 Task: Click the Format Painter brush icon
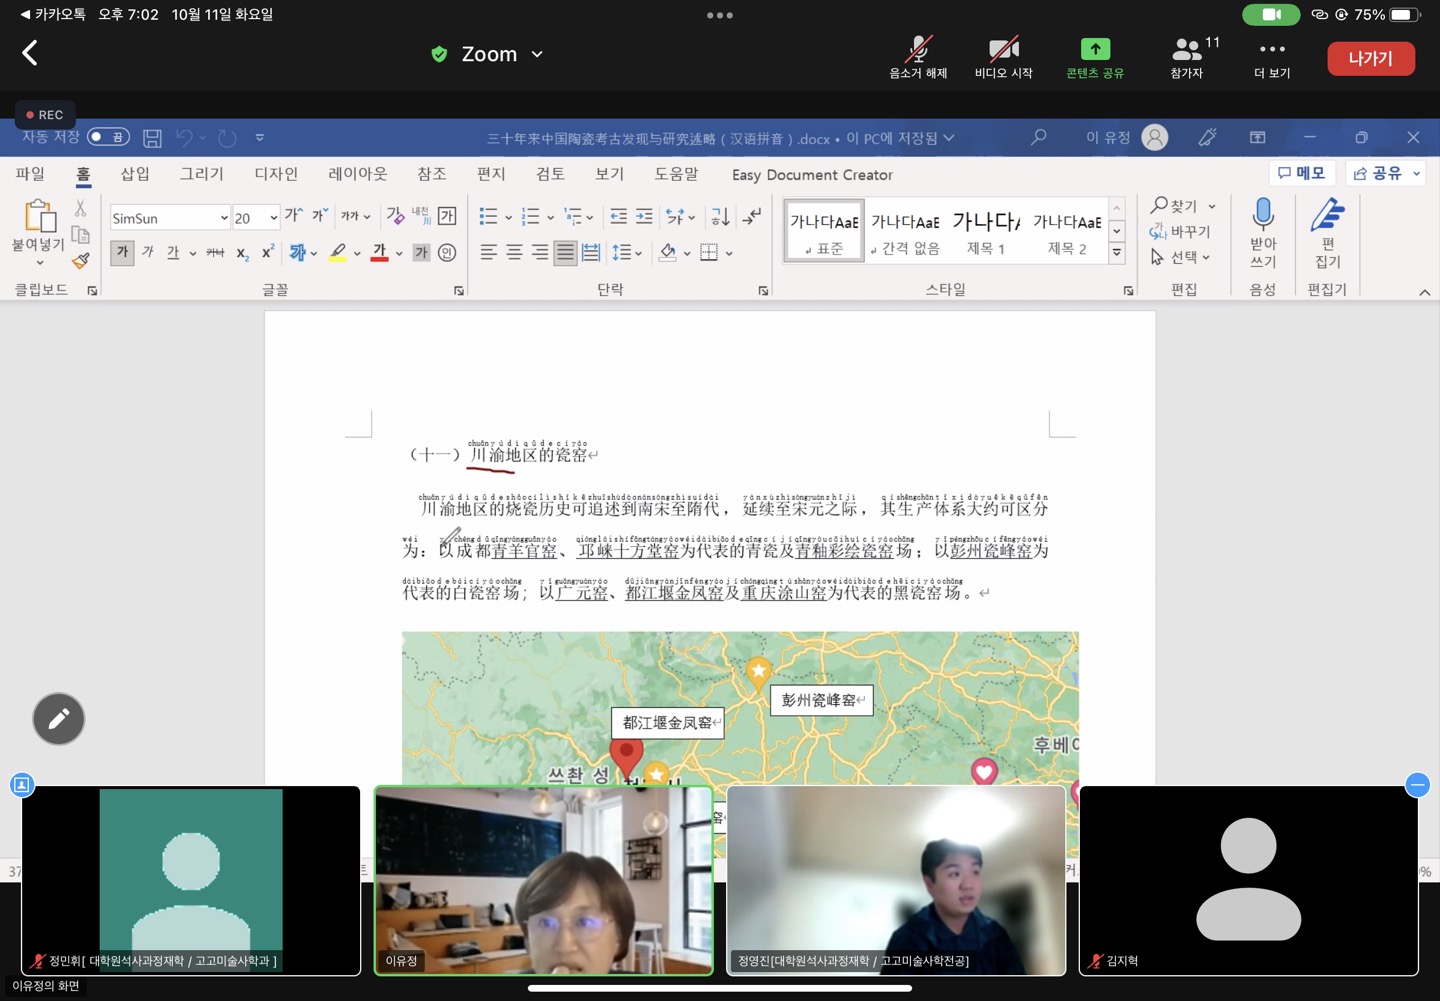(81, 261)
